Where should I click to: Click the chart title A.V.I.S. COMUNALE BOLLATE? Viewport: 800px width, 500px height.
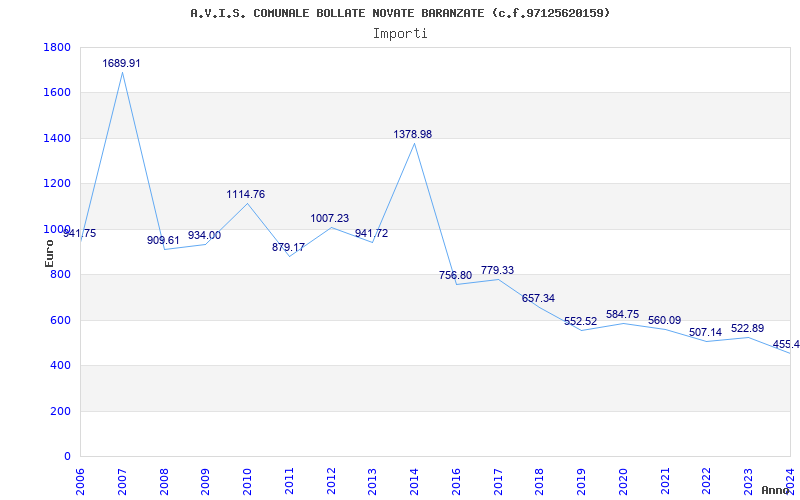pos(400,13)
